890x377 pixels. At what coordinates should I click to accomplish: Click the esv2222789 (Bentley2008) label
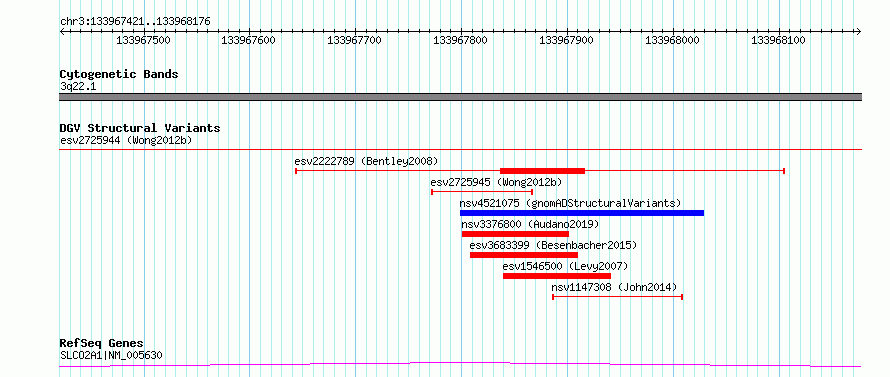click(x=367, y=161)
